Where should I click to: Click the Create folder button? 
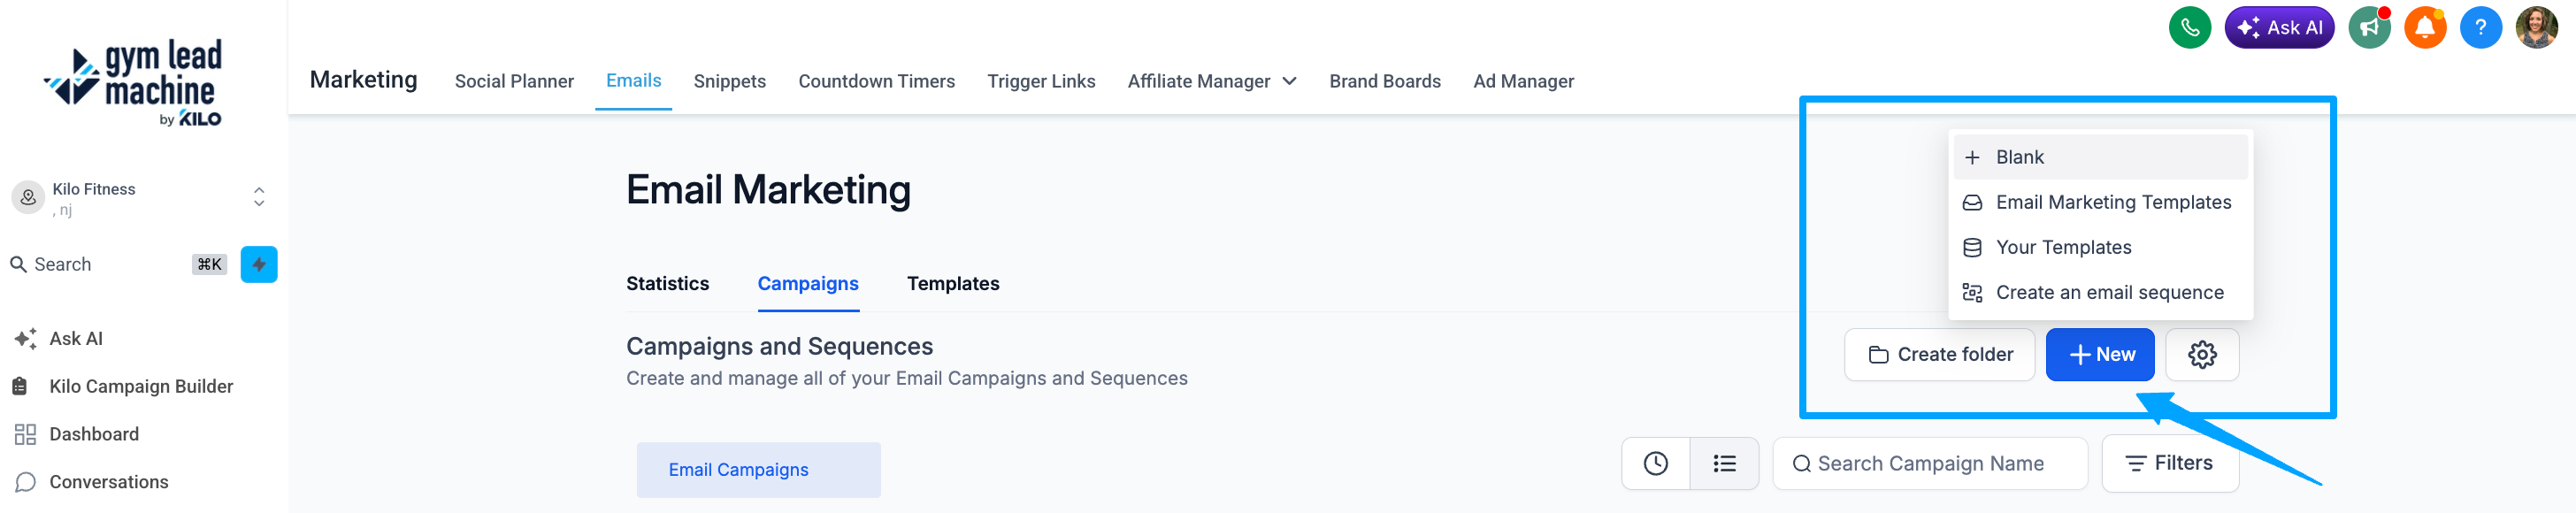click(x=1939, y=354)
